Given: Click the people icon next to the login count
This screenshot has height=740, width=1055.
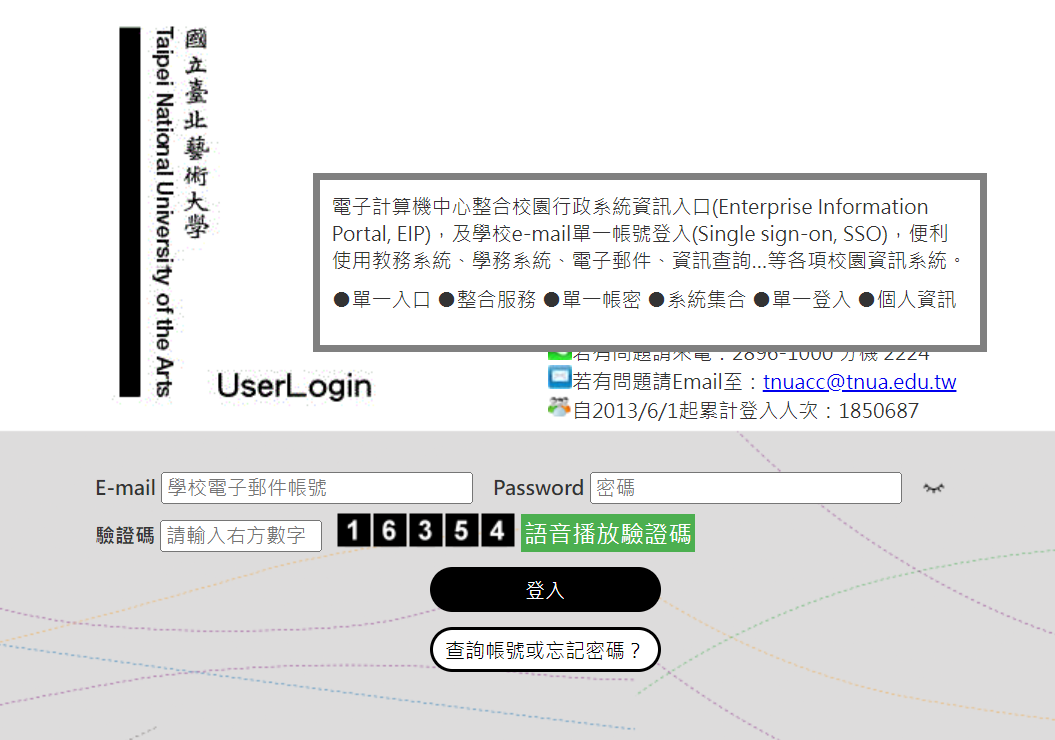Looking at the screenshot, I should (x=559, y=408).
